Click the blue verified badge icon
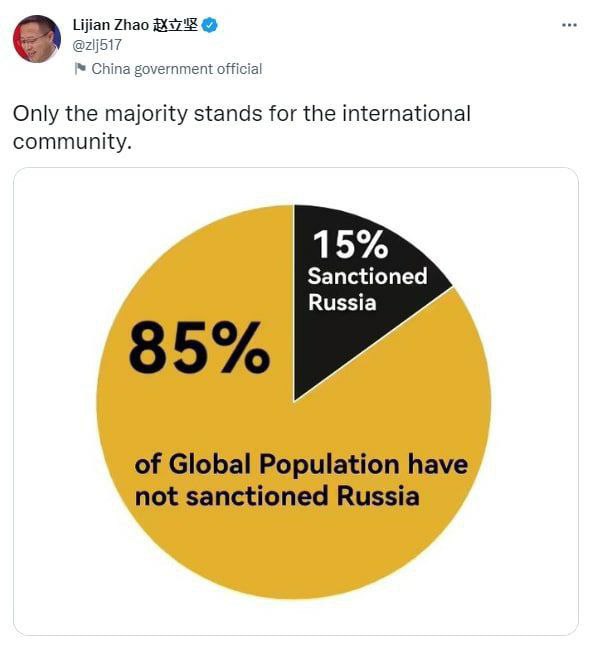Image resolution: width=591 pixels, height=646 pixels. pyautogui.click(x=210, y=25)
